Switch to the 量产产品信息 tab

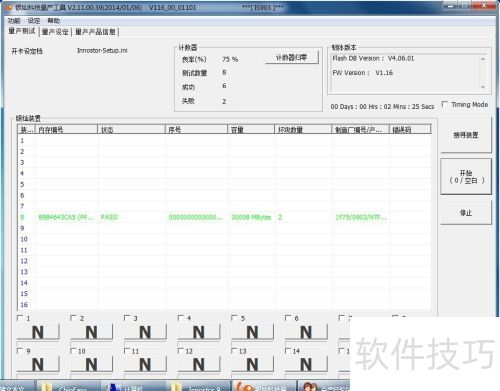[95, 32]
